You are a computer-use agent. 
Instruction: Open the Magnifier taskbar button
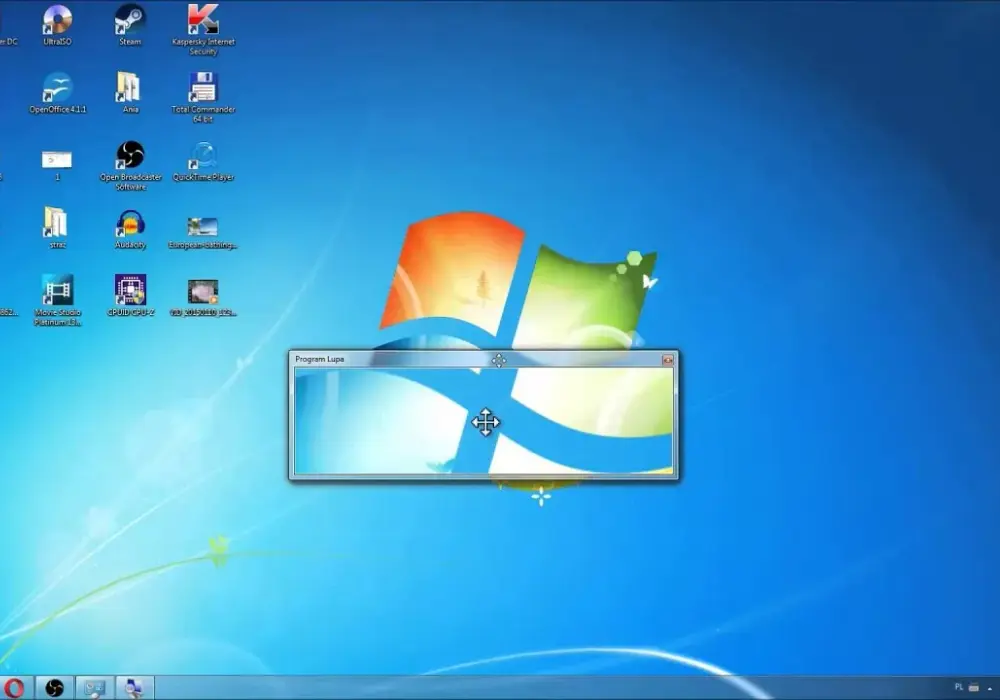click(x=94, y=688)
